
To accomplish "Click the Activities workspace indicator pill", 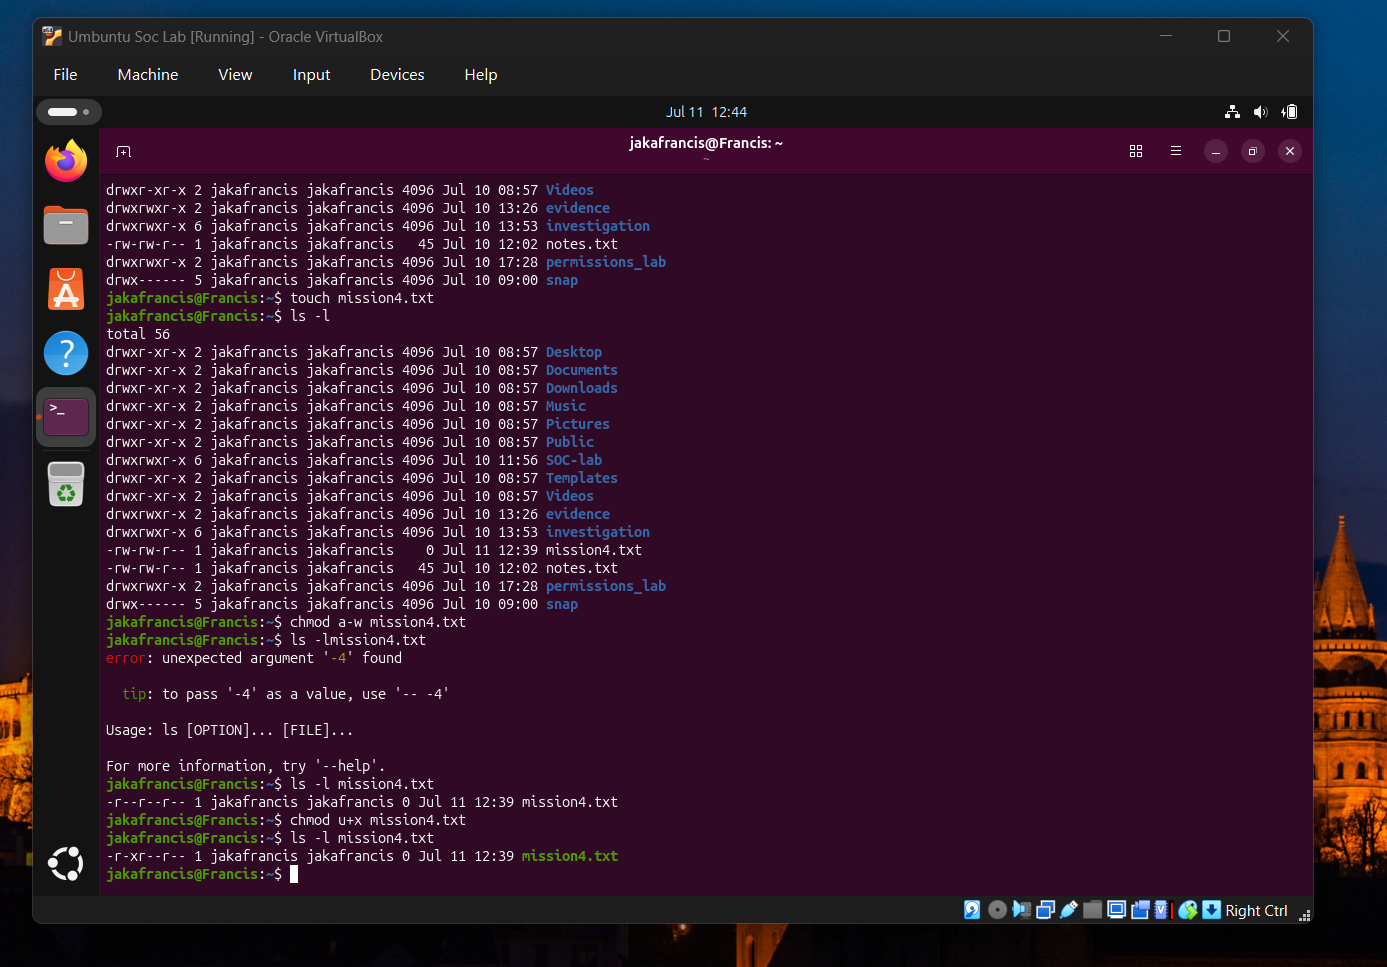I will tap(68, 112).
